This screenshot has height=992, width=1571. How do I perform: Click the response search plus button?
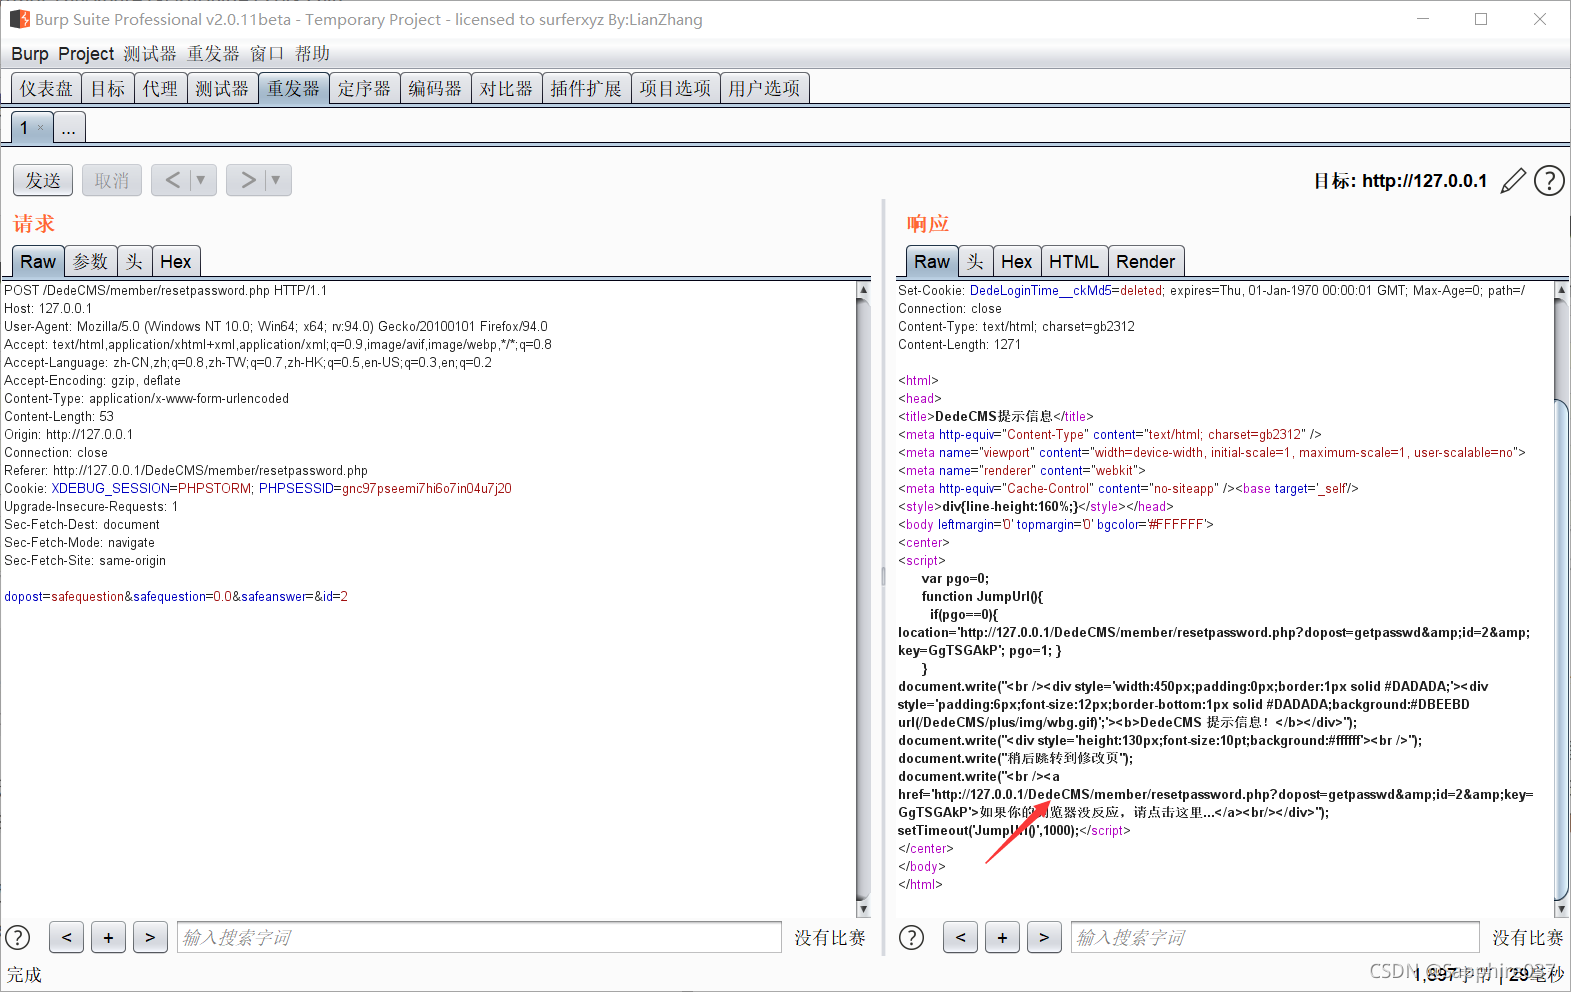coord(1002,938)
